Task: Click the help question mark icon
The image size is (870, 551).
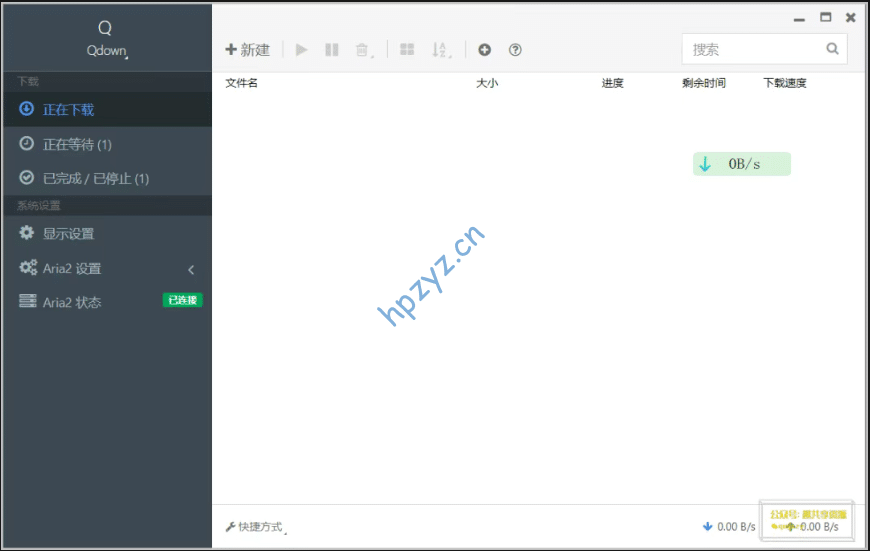Action: (515, 50)
